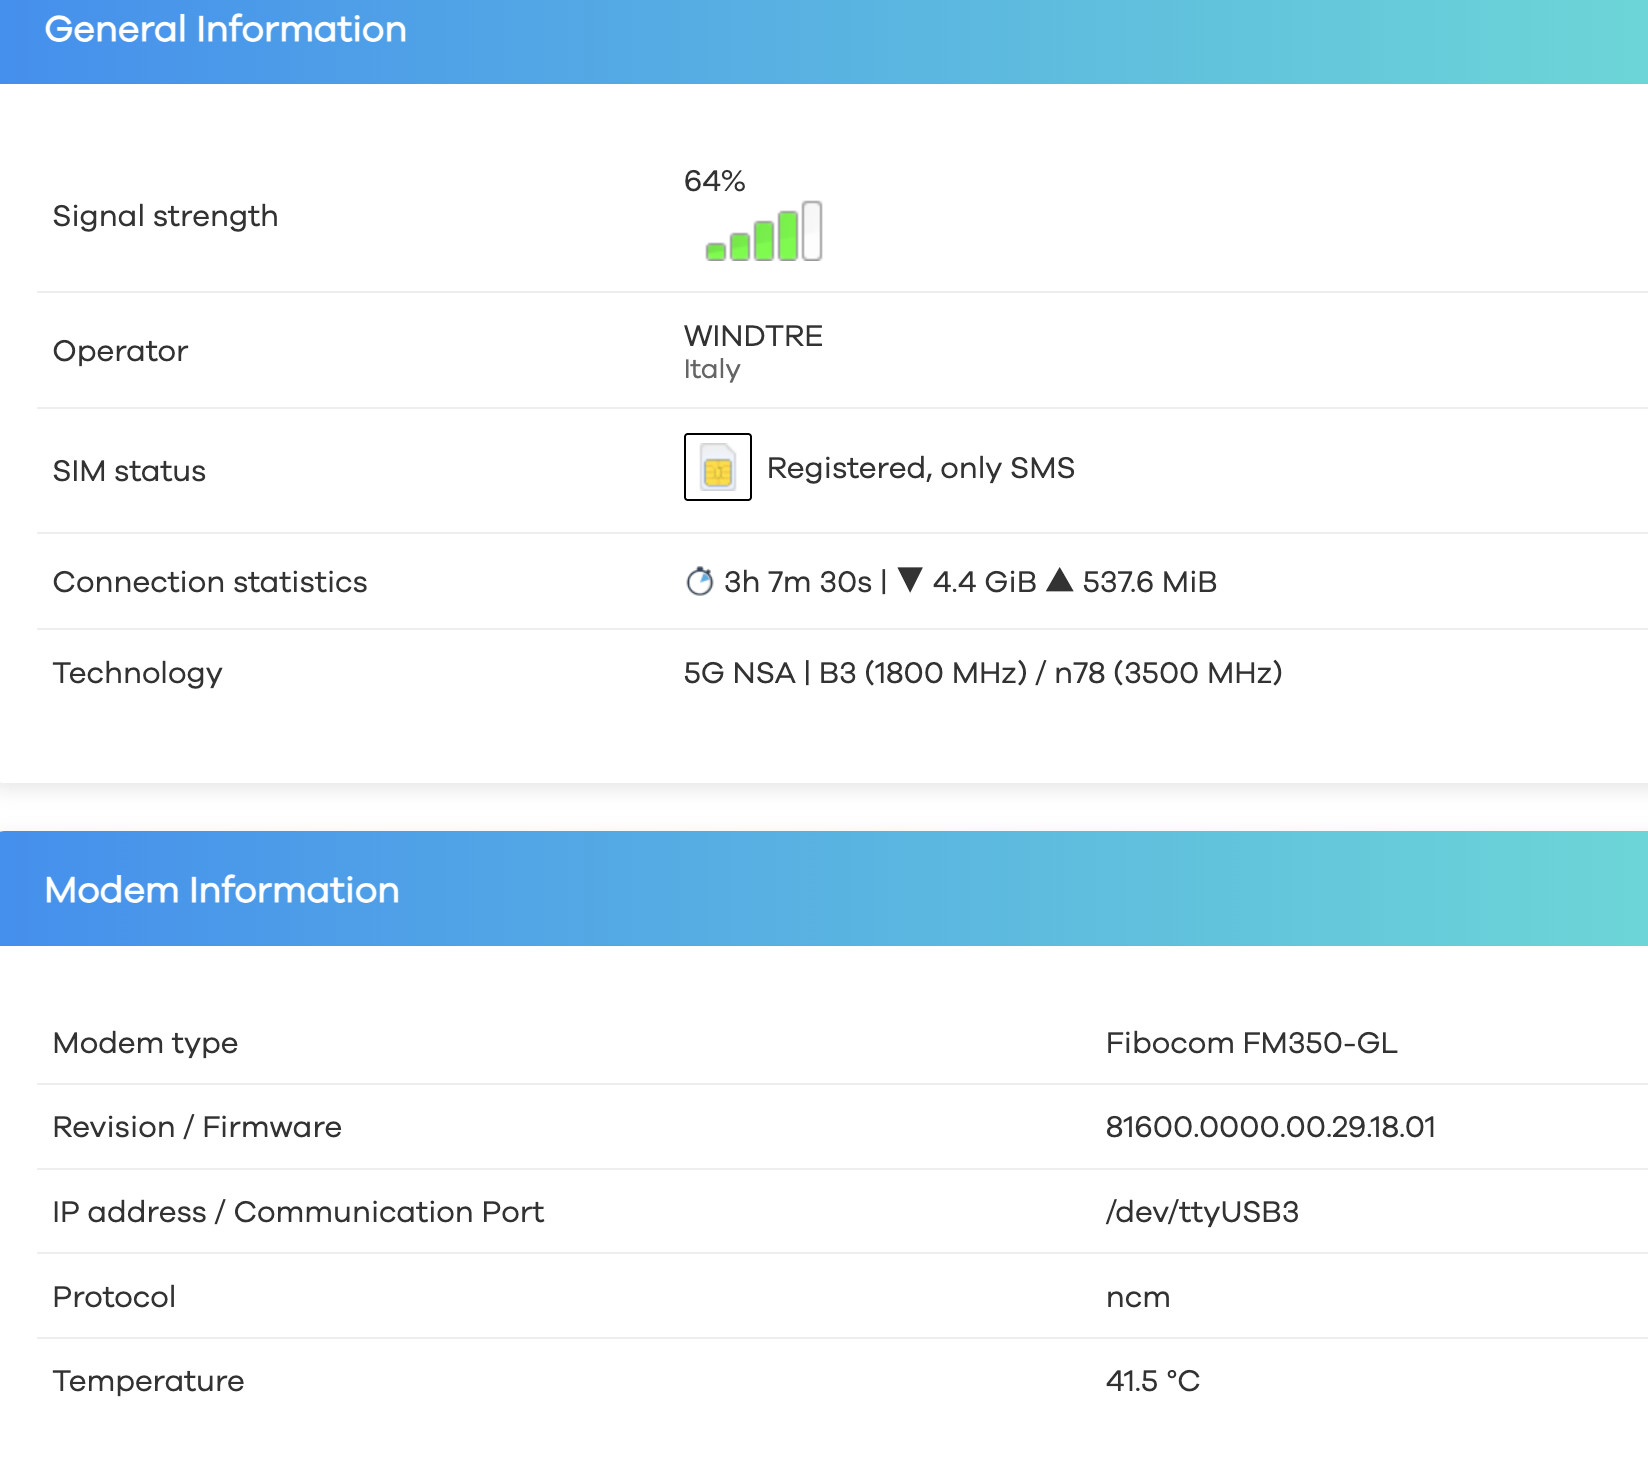Select the 4.4 GiB download value
The image size is (1648, 1466).
tap(985, 582)
